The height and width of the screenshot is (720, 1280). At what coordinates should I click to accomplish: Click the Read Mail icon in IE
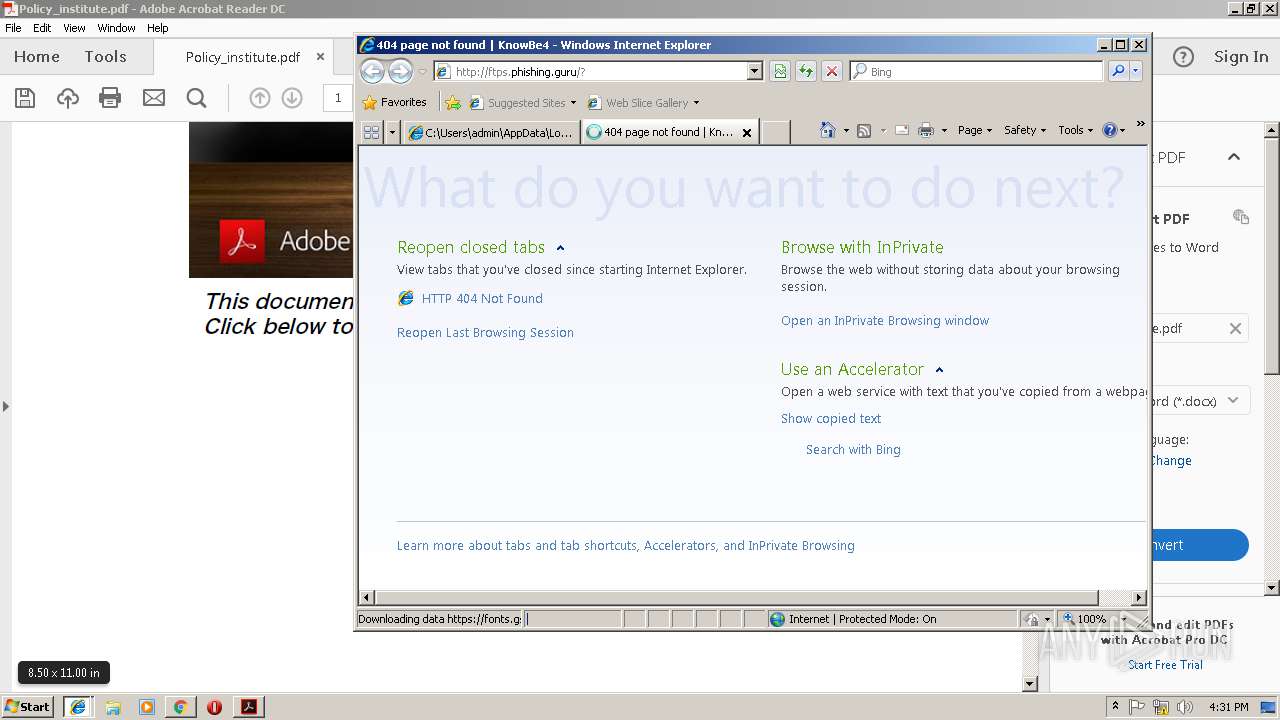click(x=901, y=130)
